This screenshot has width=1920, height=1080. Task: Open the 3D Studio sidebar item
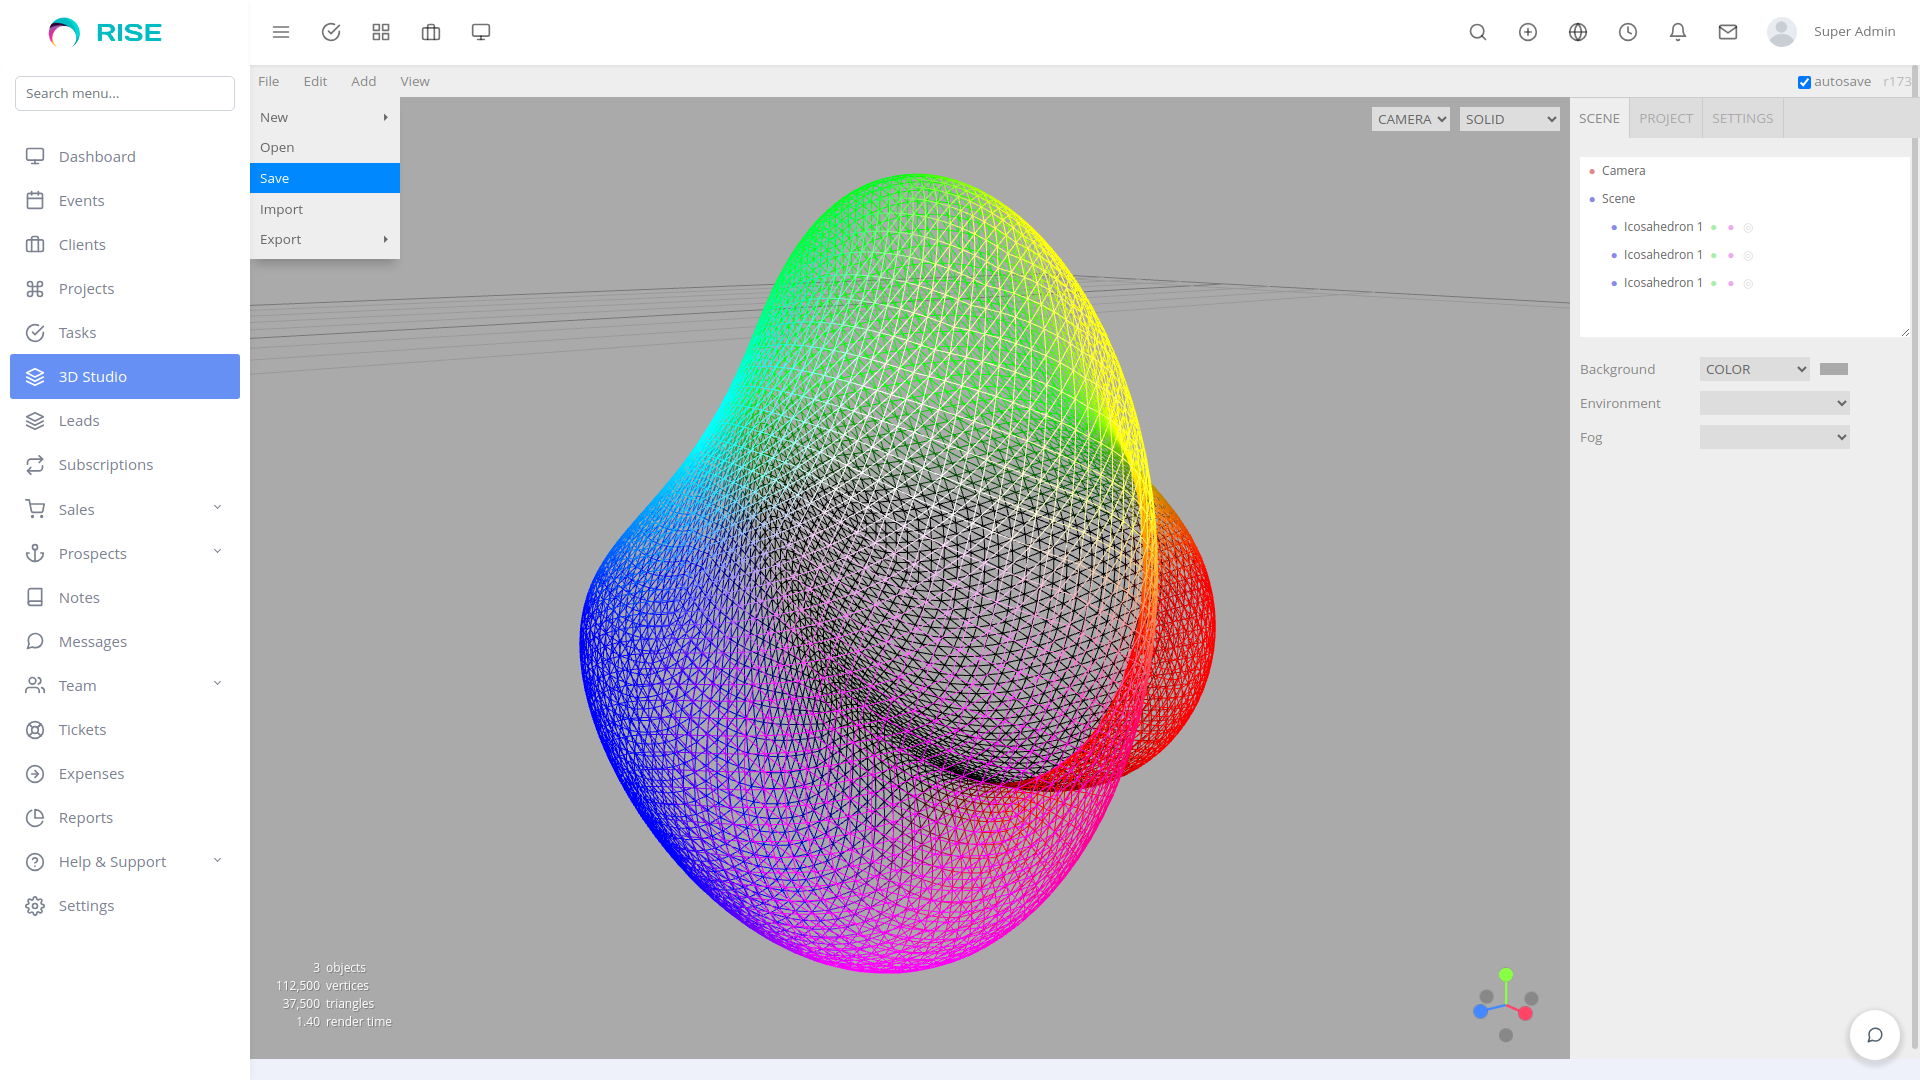click(93, 377)
